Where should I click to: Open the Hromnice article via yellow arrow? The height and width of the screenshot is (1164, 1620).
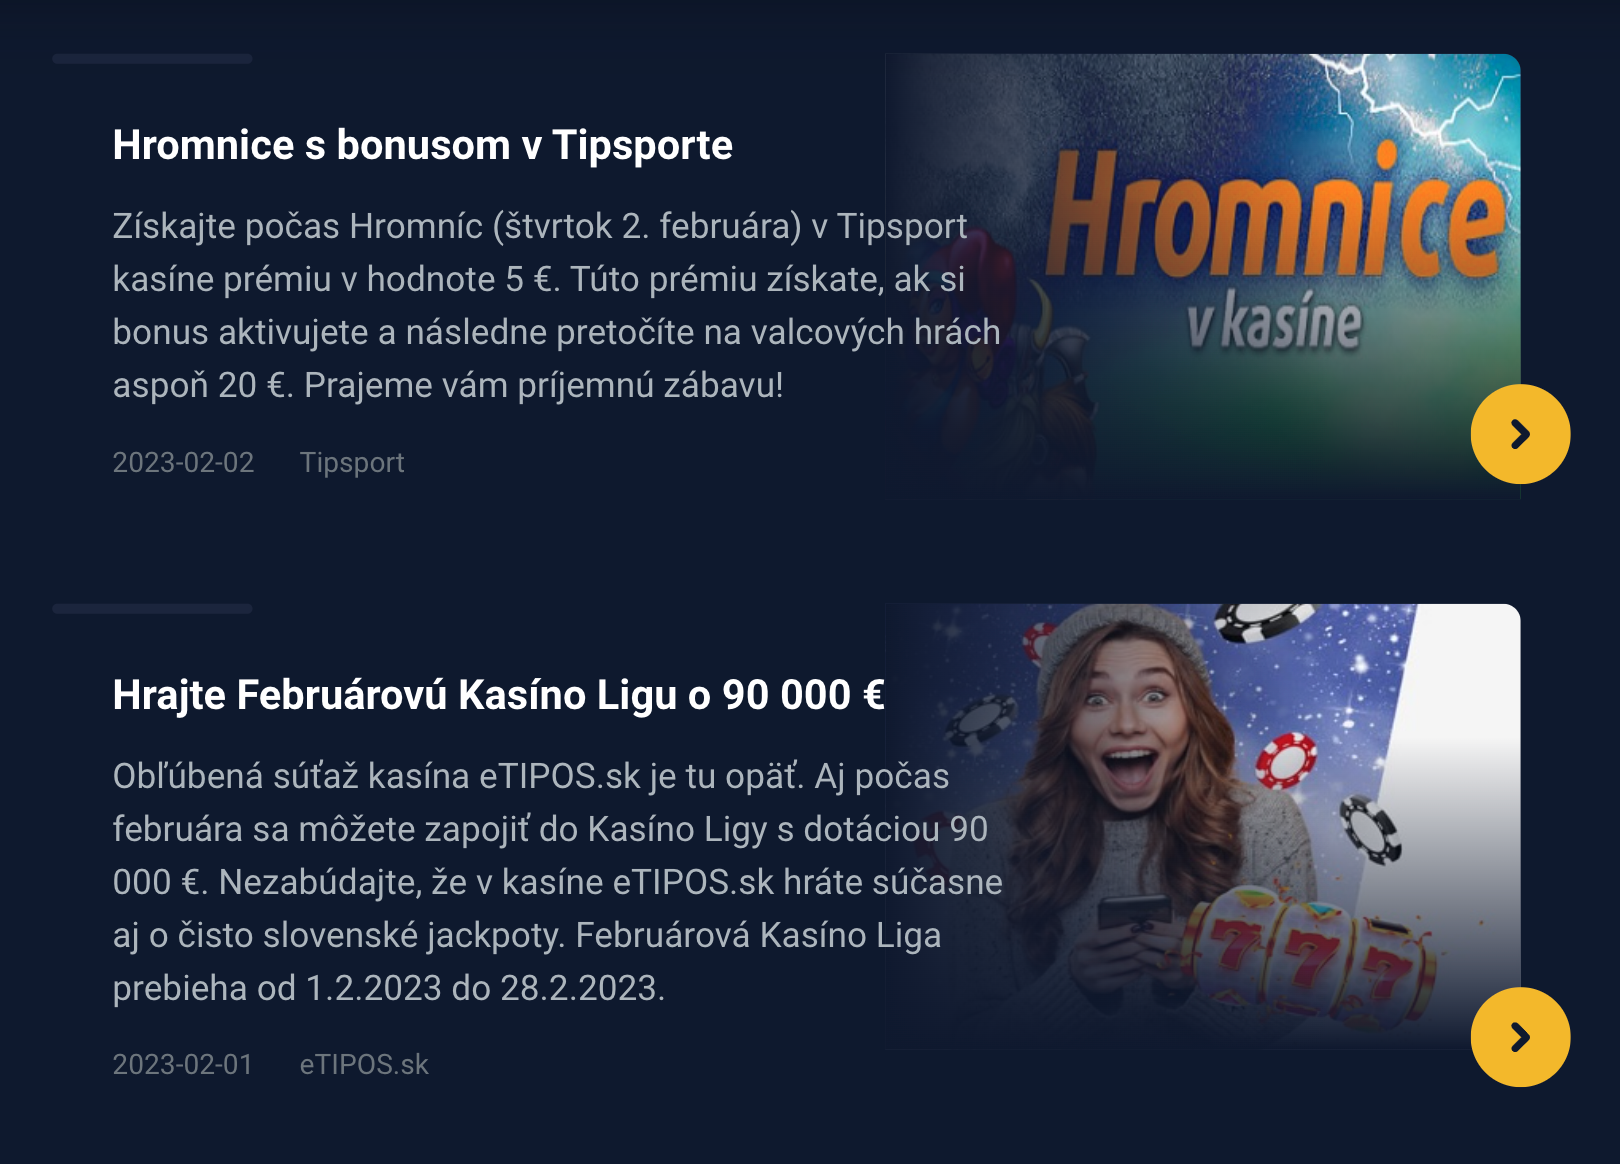[x=1520, y=434]
